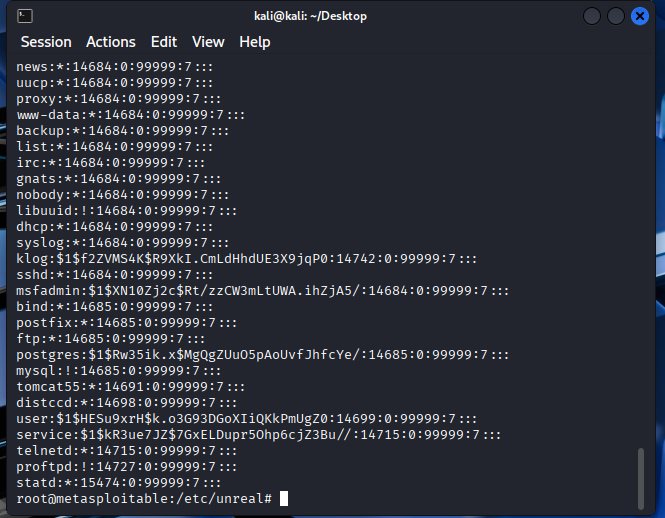Click the root@metasploitable prompt line
The width and height of the screenshot is (665, 518).
point(144,498)
